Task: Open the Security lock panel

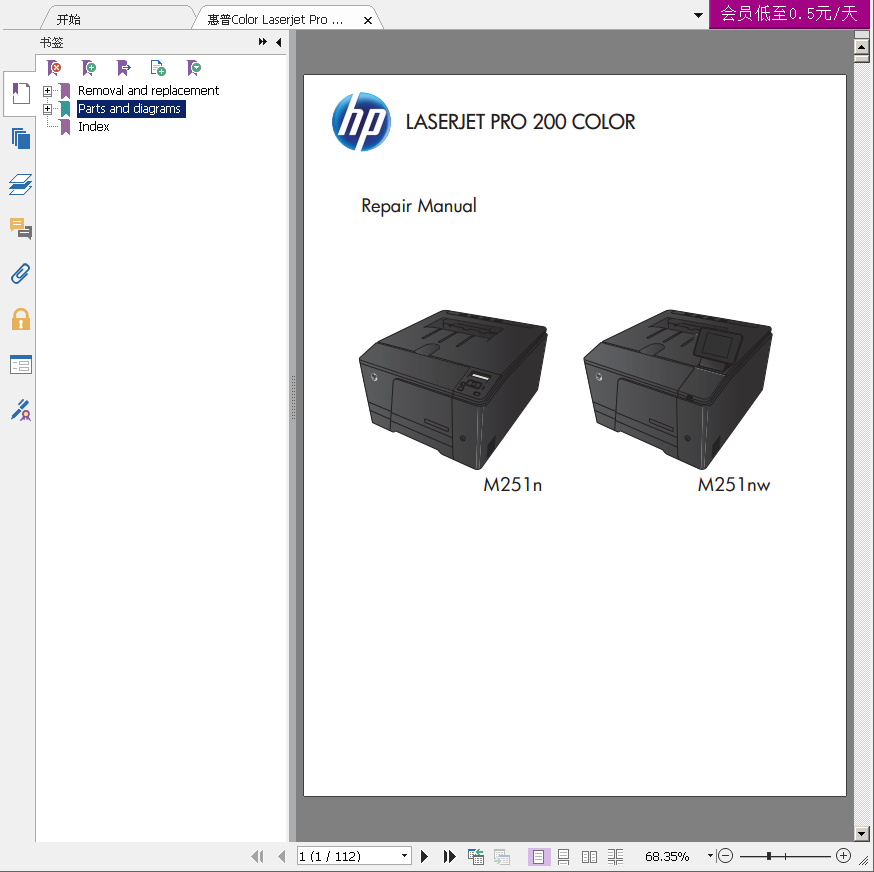Action: (21, 319)
